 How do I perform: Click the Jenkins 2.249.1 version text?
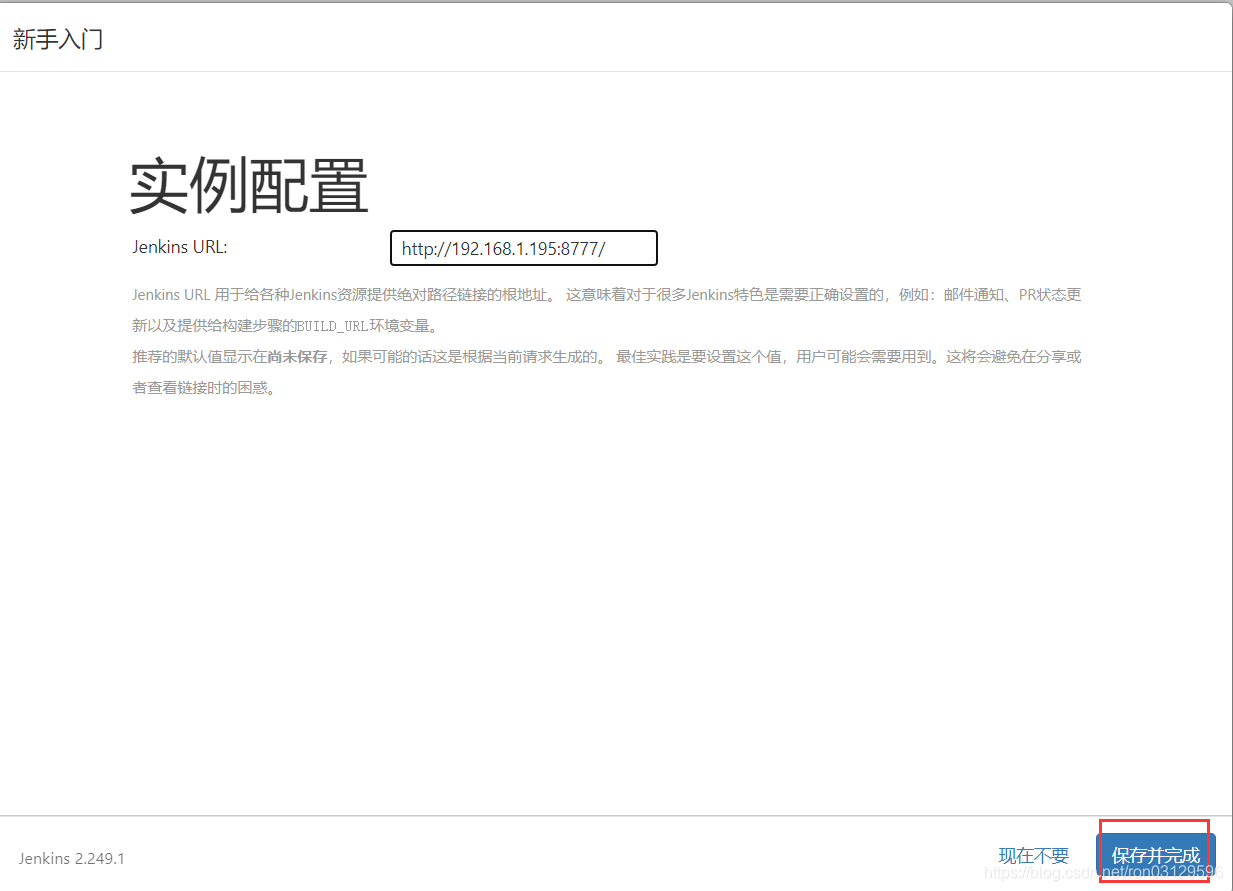(x=71, y=858)
